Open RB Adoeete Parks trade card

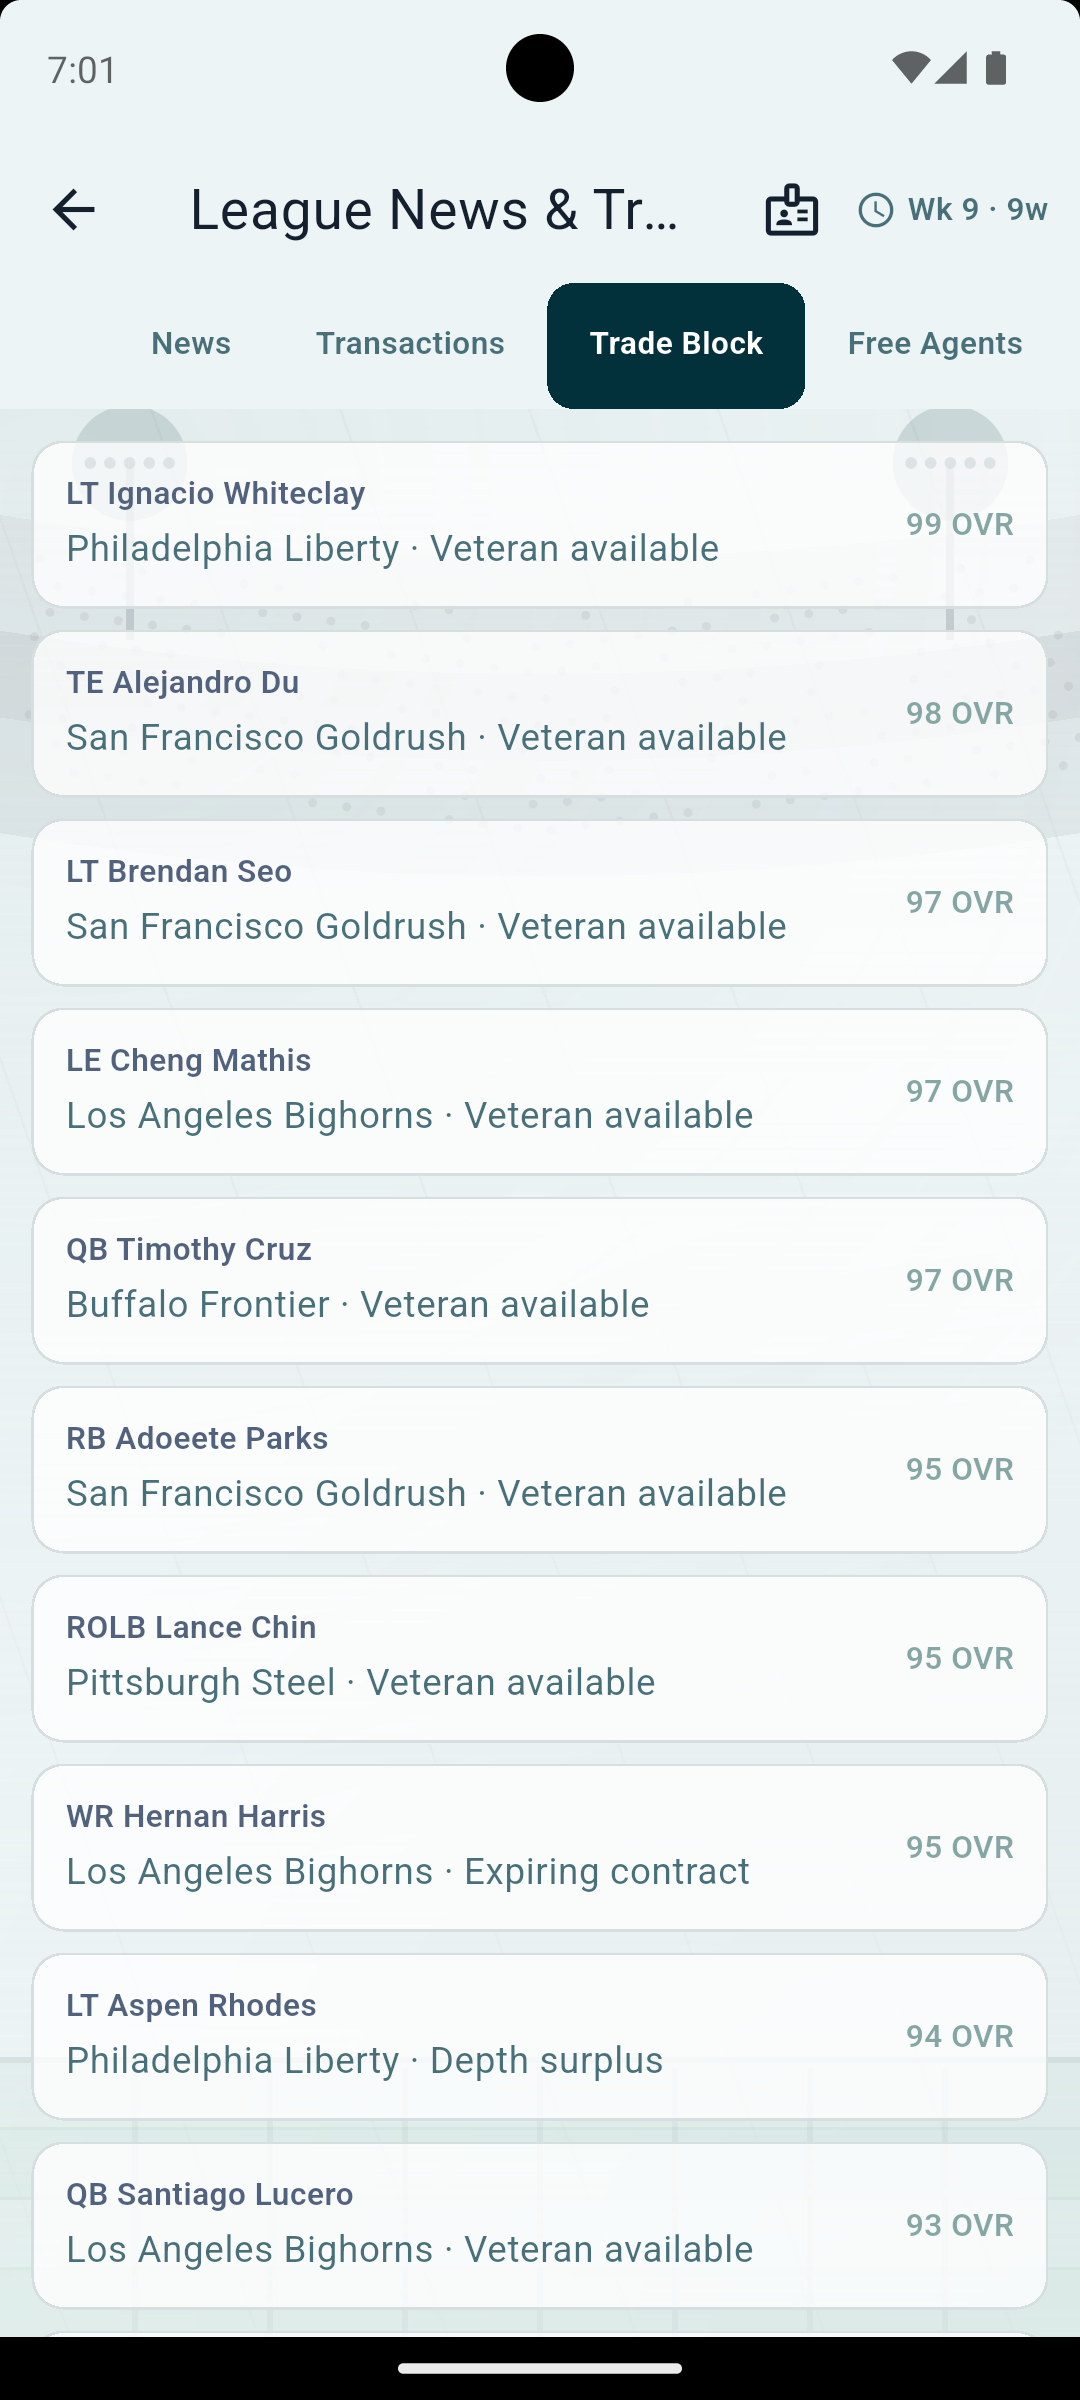(x=540, y=1469)
